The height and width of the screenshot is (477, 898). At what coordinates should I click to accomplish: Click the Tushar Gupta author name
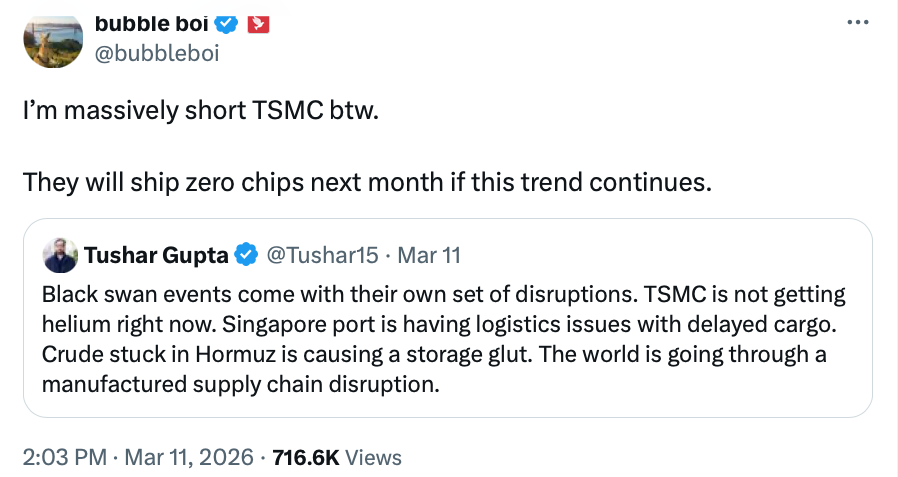[x=157, y=255]
